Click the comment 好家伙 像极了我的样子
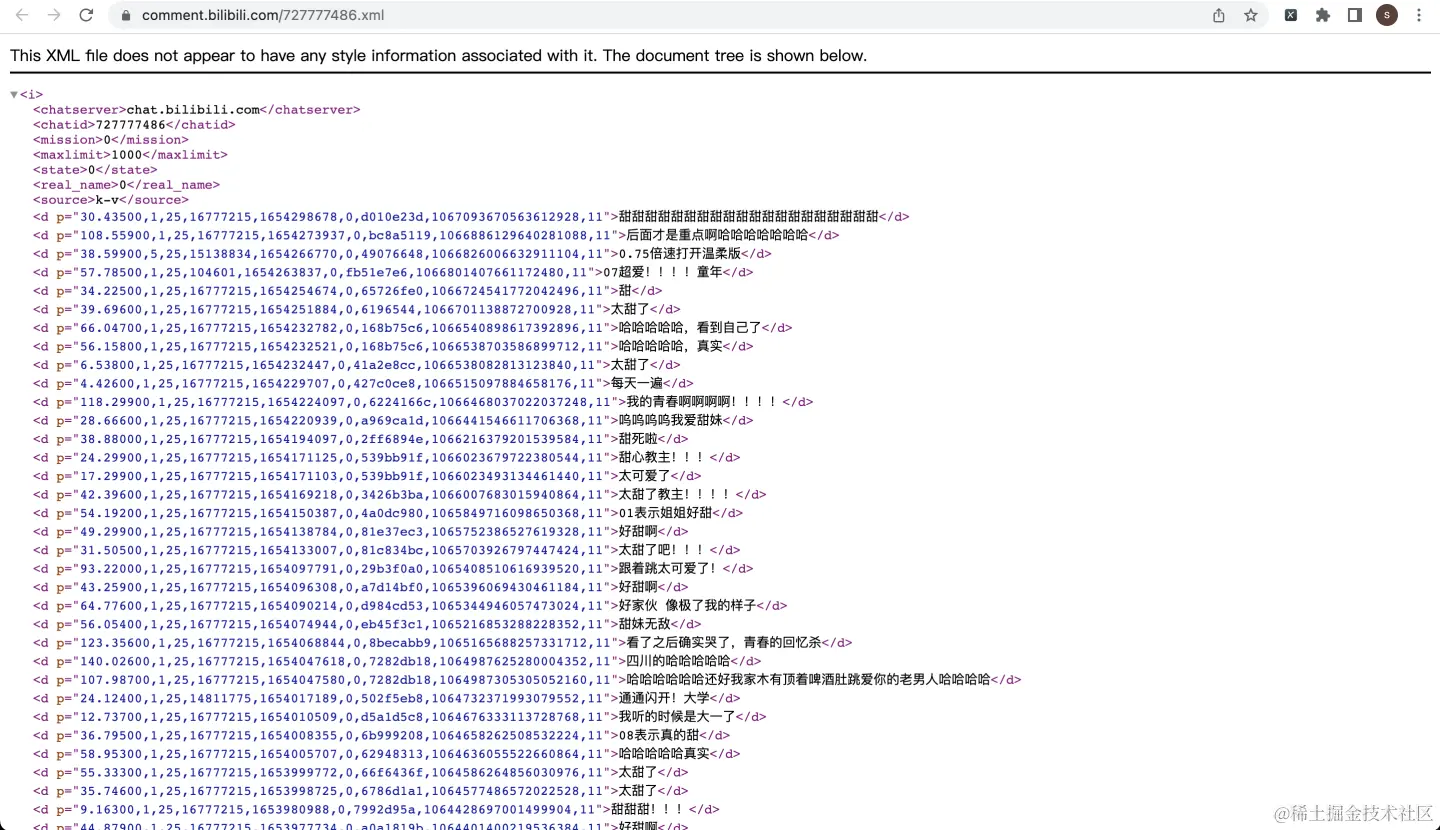This screenshot has height=830, width=1440. coord(688,605)
